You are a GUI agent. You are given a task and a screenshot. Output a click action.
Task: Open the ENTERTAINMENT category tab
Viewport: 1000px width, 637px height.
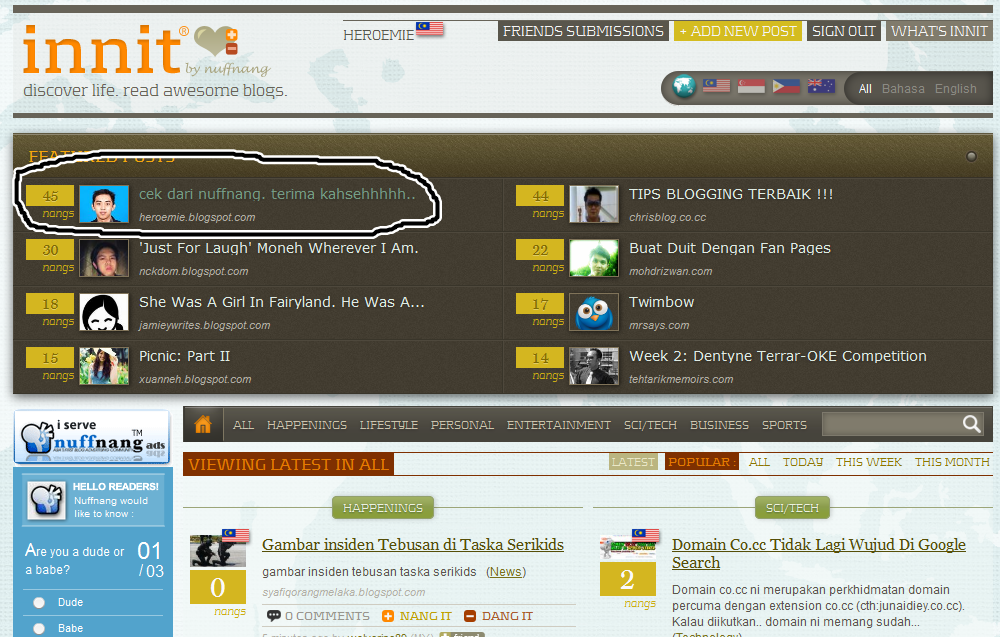[559, 425]
